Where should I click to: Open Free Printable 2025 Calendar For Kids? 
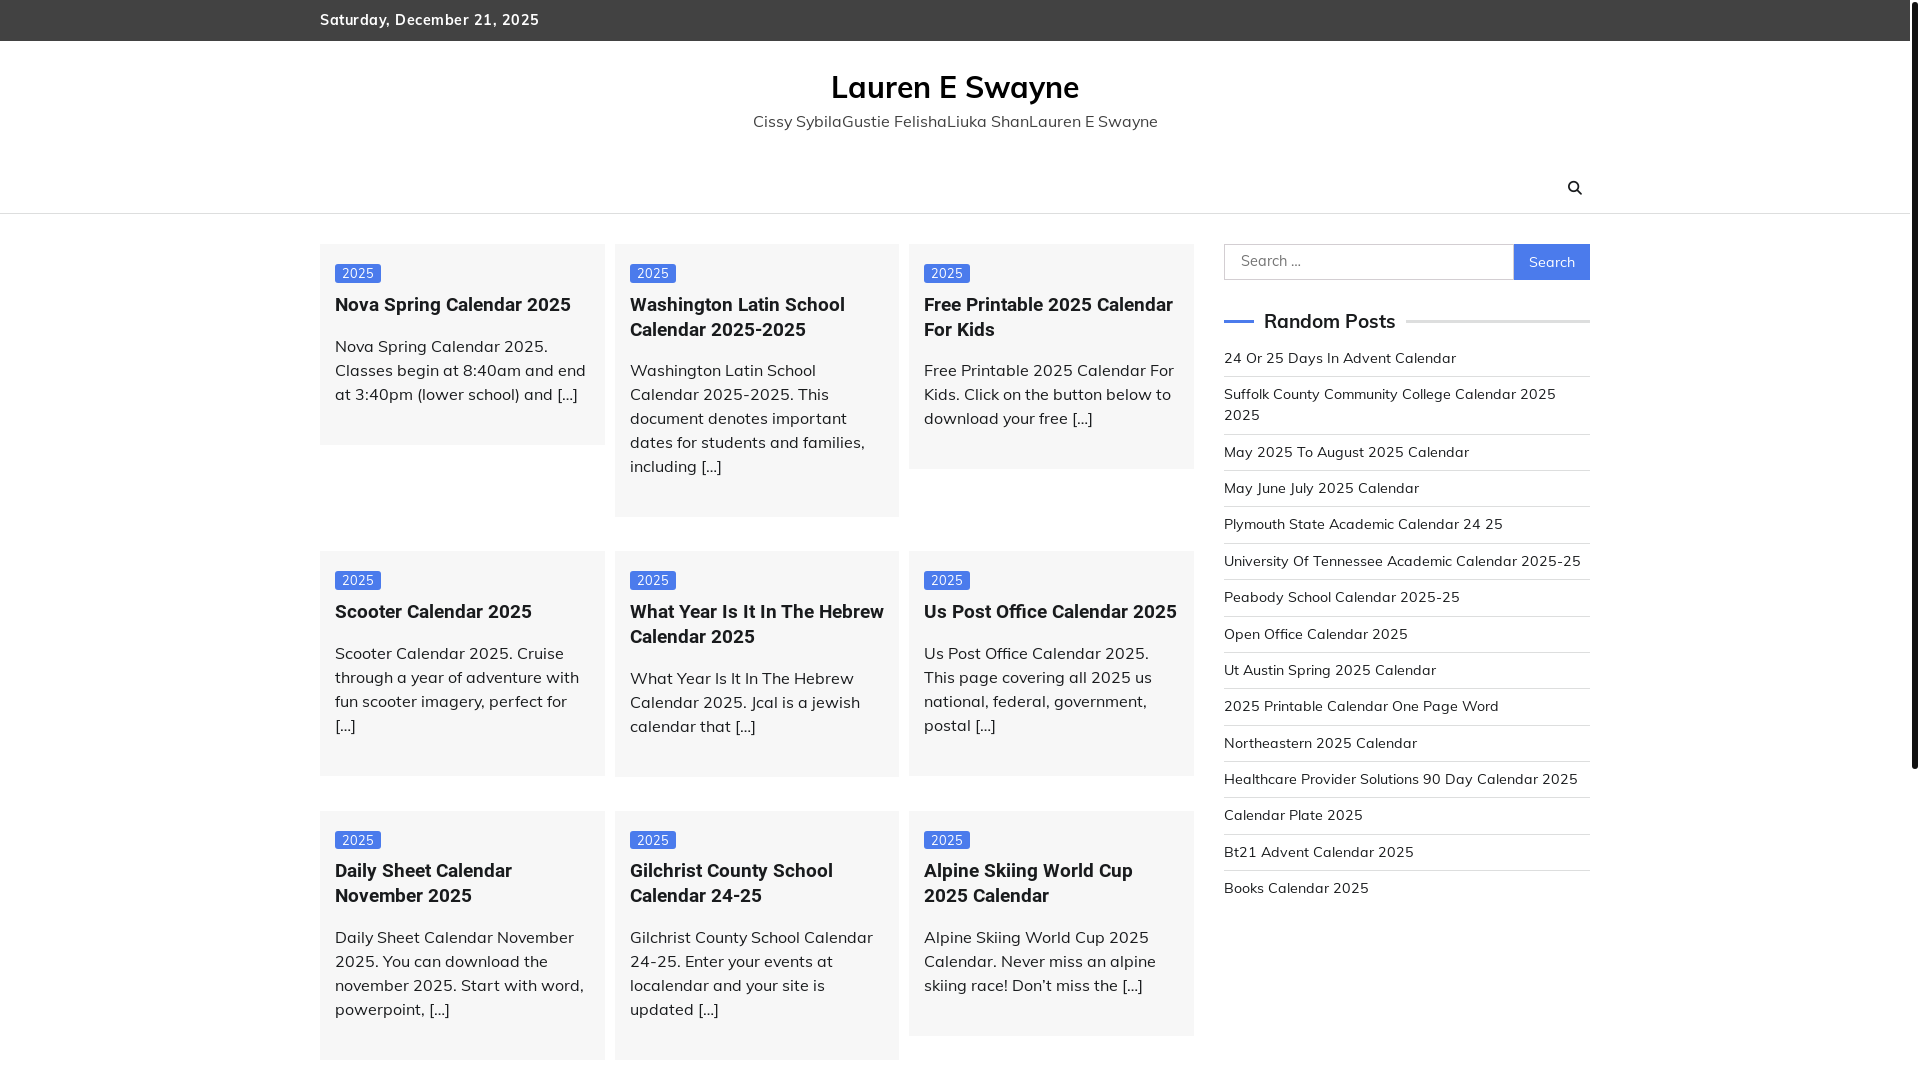tap(1048, 317)
